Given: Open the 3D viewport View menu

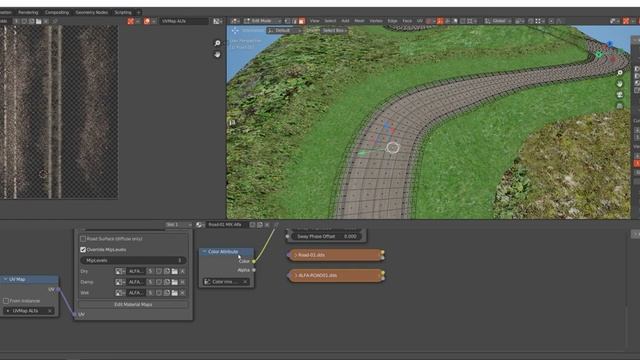Looking at the screenshot, I should (314, 21).
